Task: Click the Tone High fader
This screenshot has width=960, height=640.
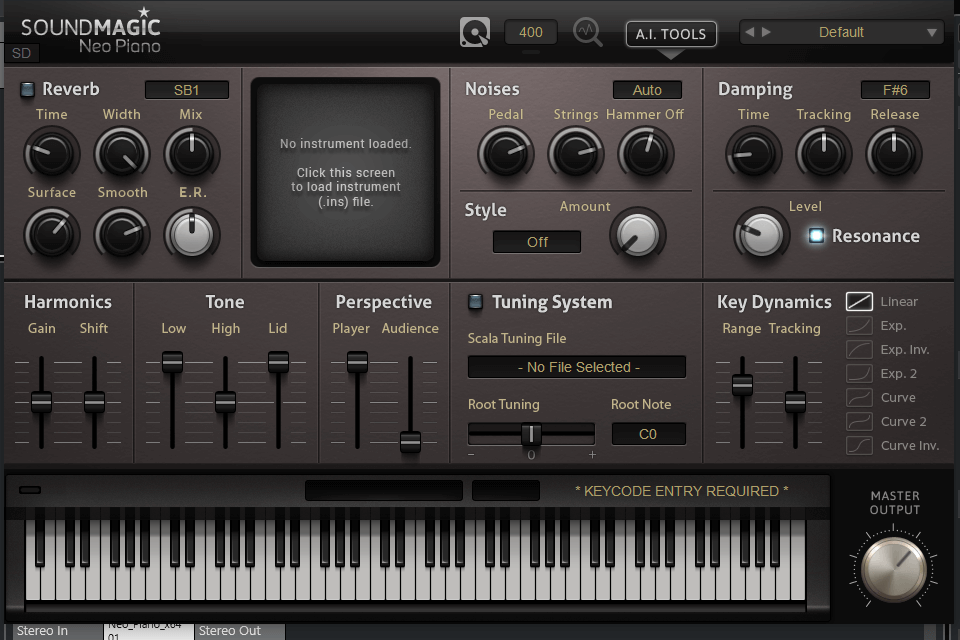Action: pos(225,402)
